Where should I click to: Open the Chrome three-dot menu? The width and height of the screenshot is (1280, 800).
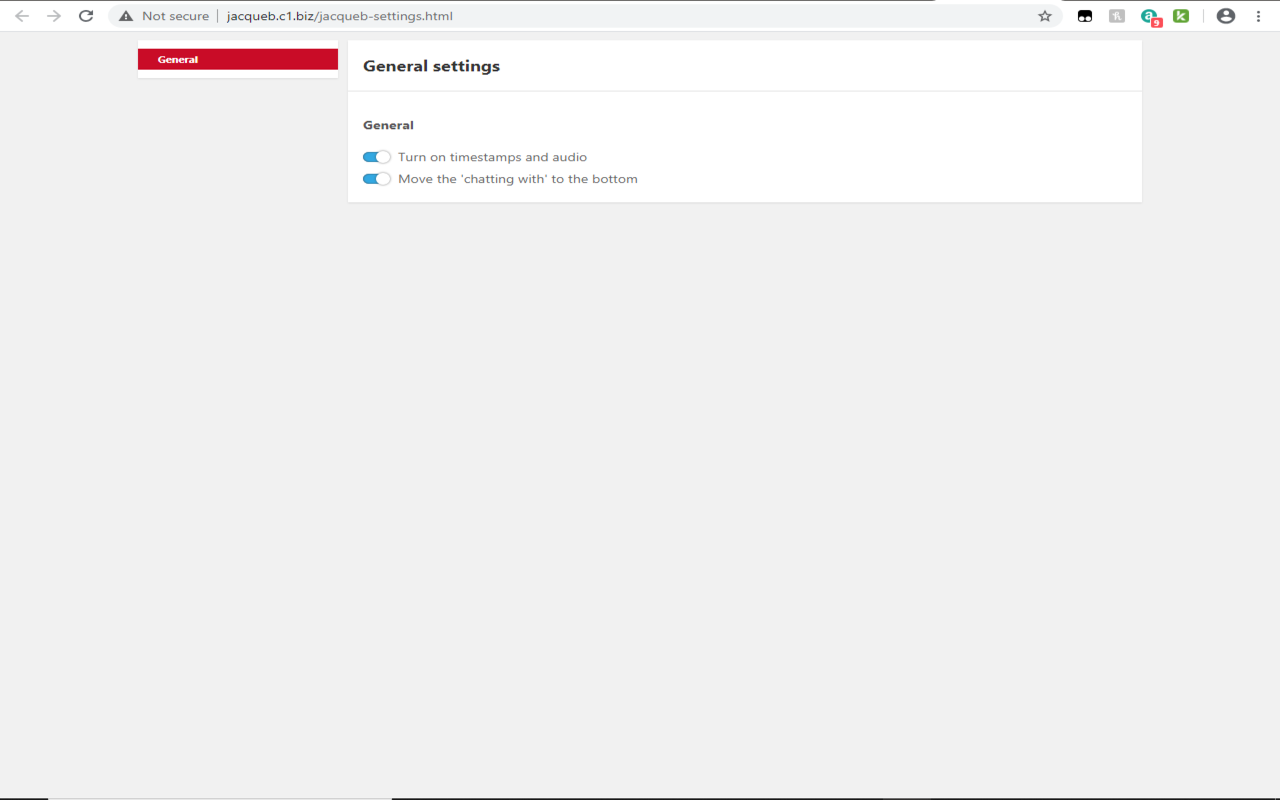point(1258,16)
